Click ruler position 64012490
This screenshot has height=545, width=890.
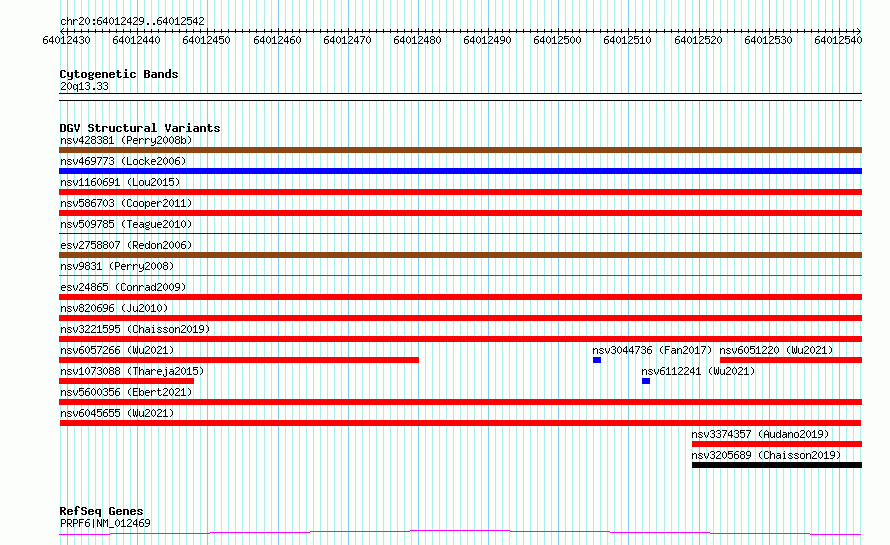(x=488, y=40)
